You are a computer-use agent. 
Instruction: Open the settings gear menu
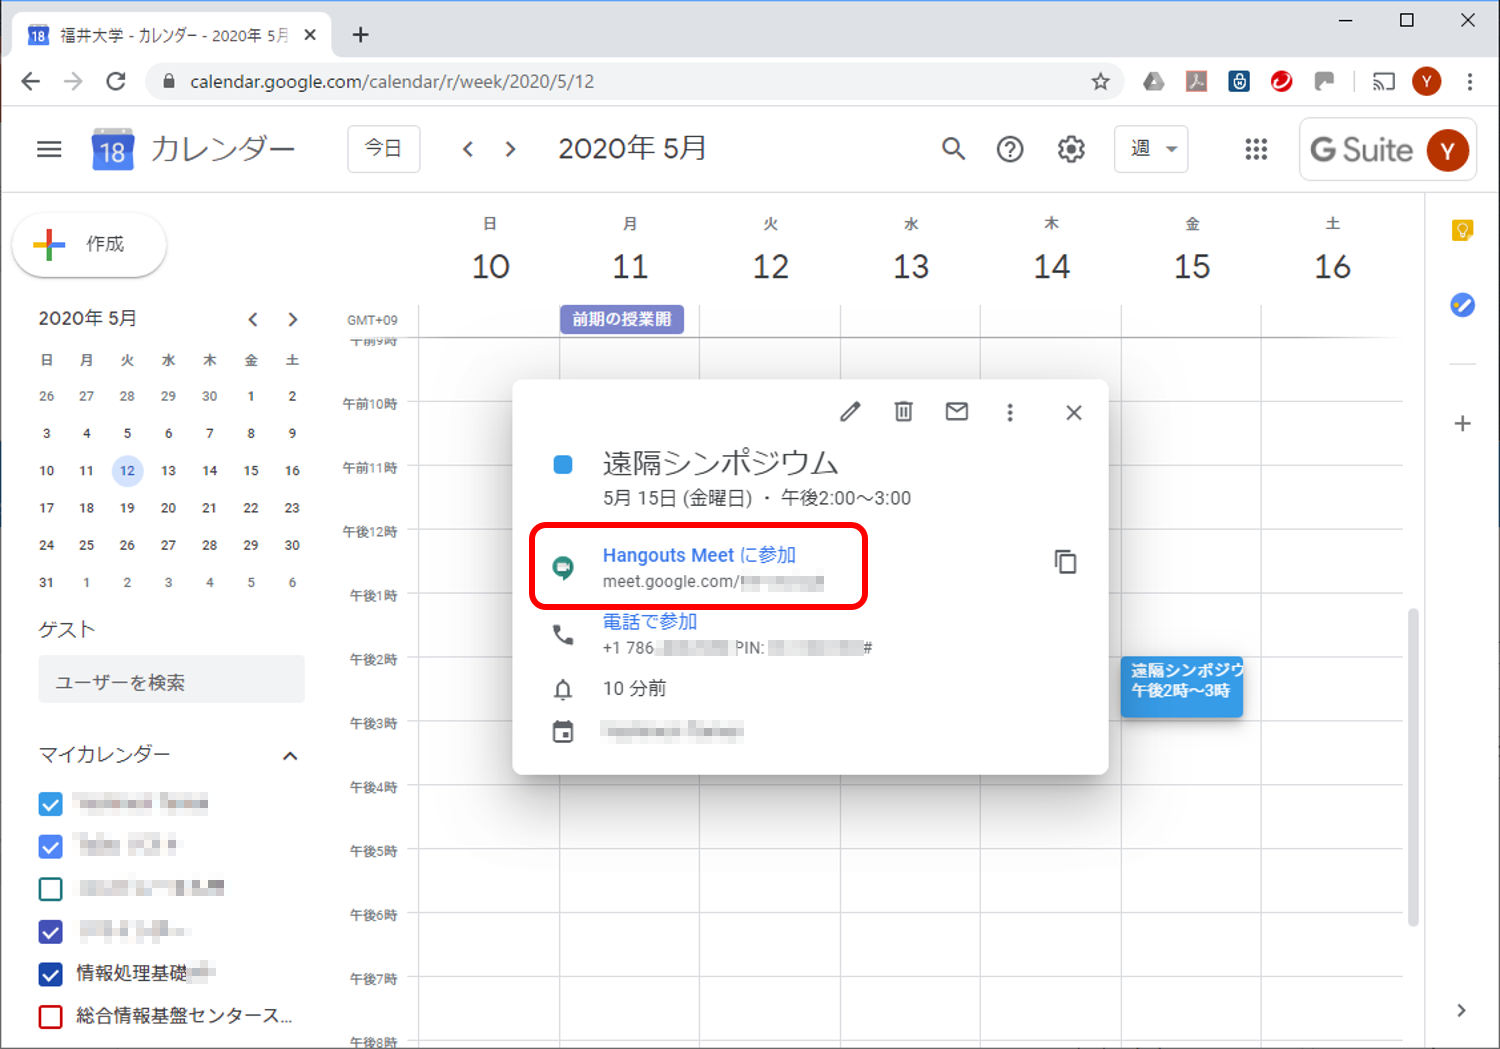click(x=1071, y=149)
